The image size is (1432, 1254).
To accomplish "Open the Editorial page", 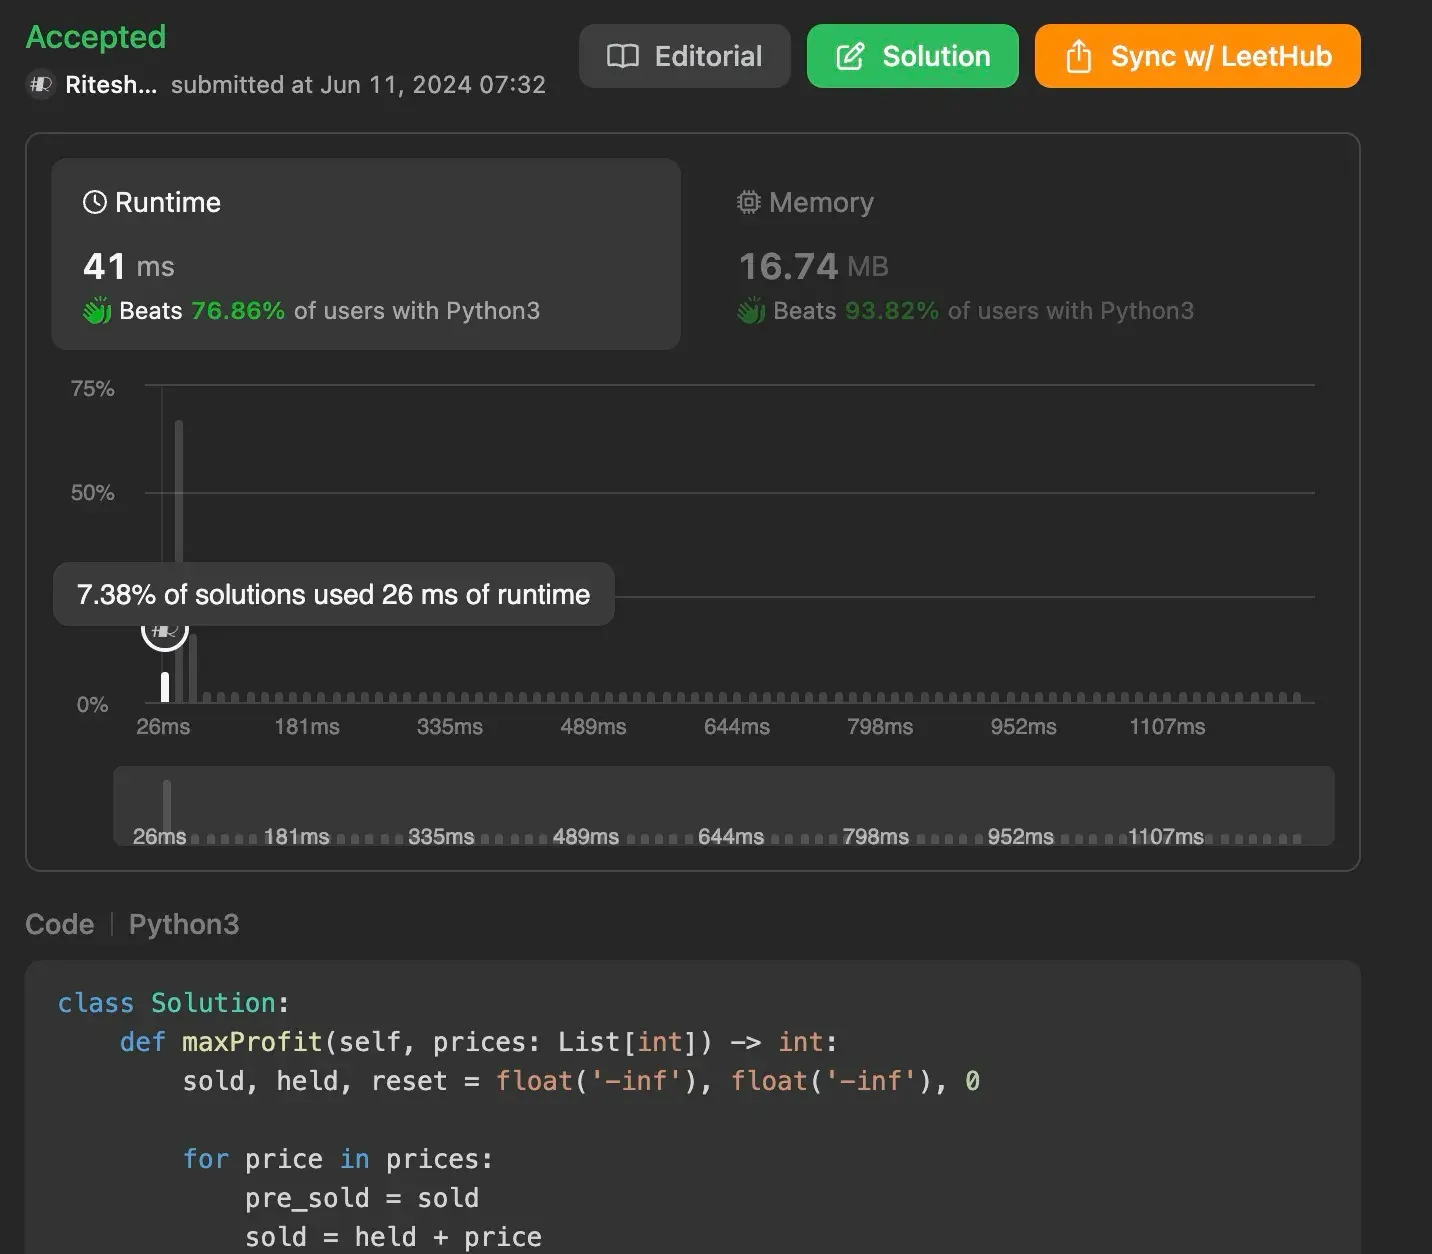I will (684, 56).
